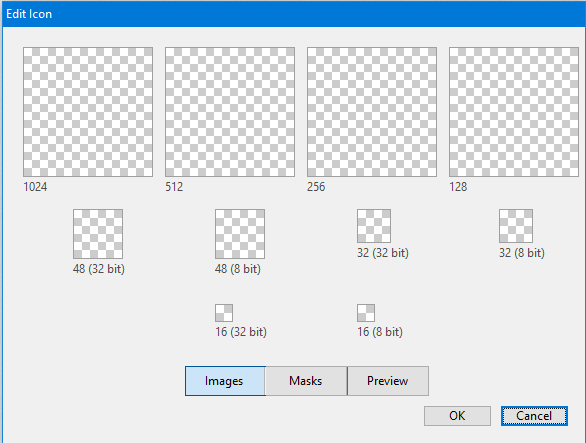Click the 512 size label
This screenshot has height=443, width=586.
174,187
